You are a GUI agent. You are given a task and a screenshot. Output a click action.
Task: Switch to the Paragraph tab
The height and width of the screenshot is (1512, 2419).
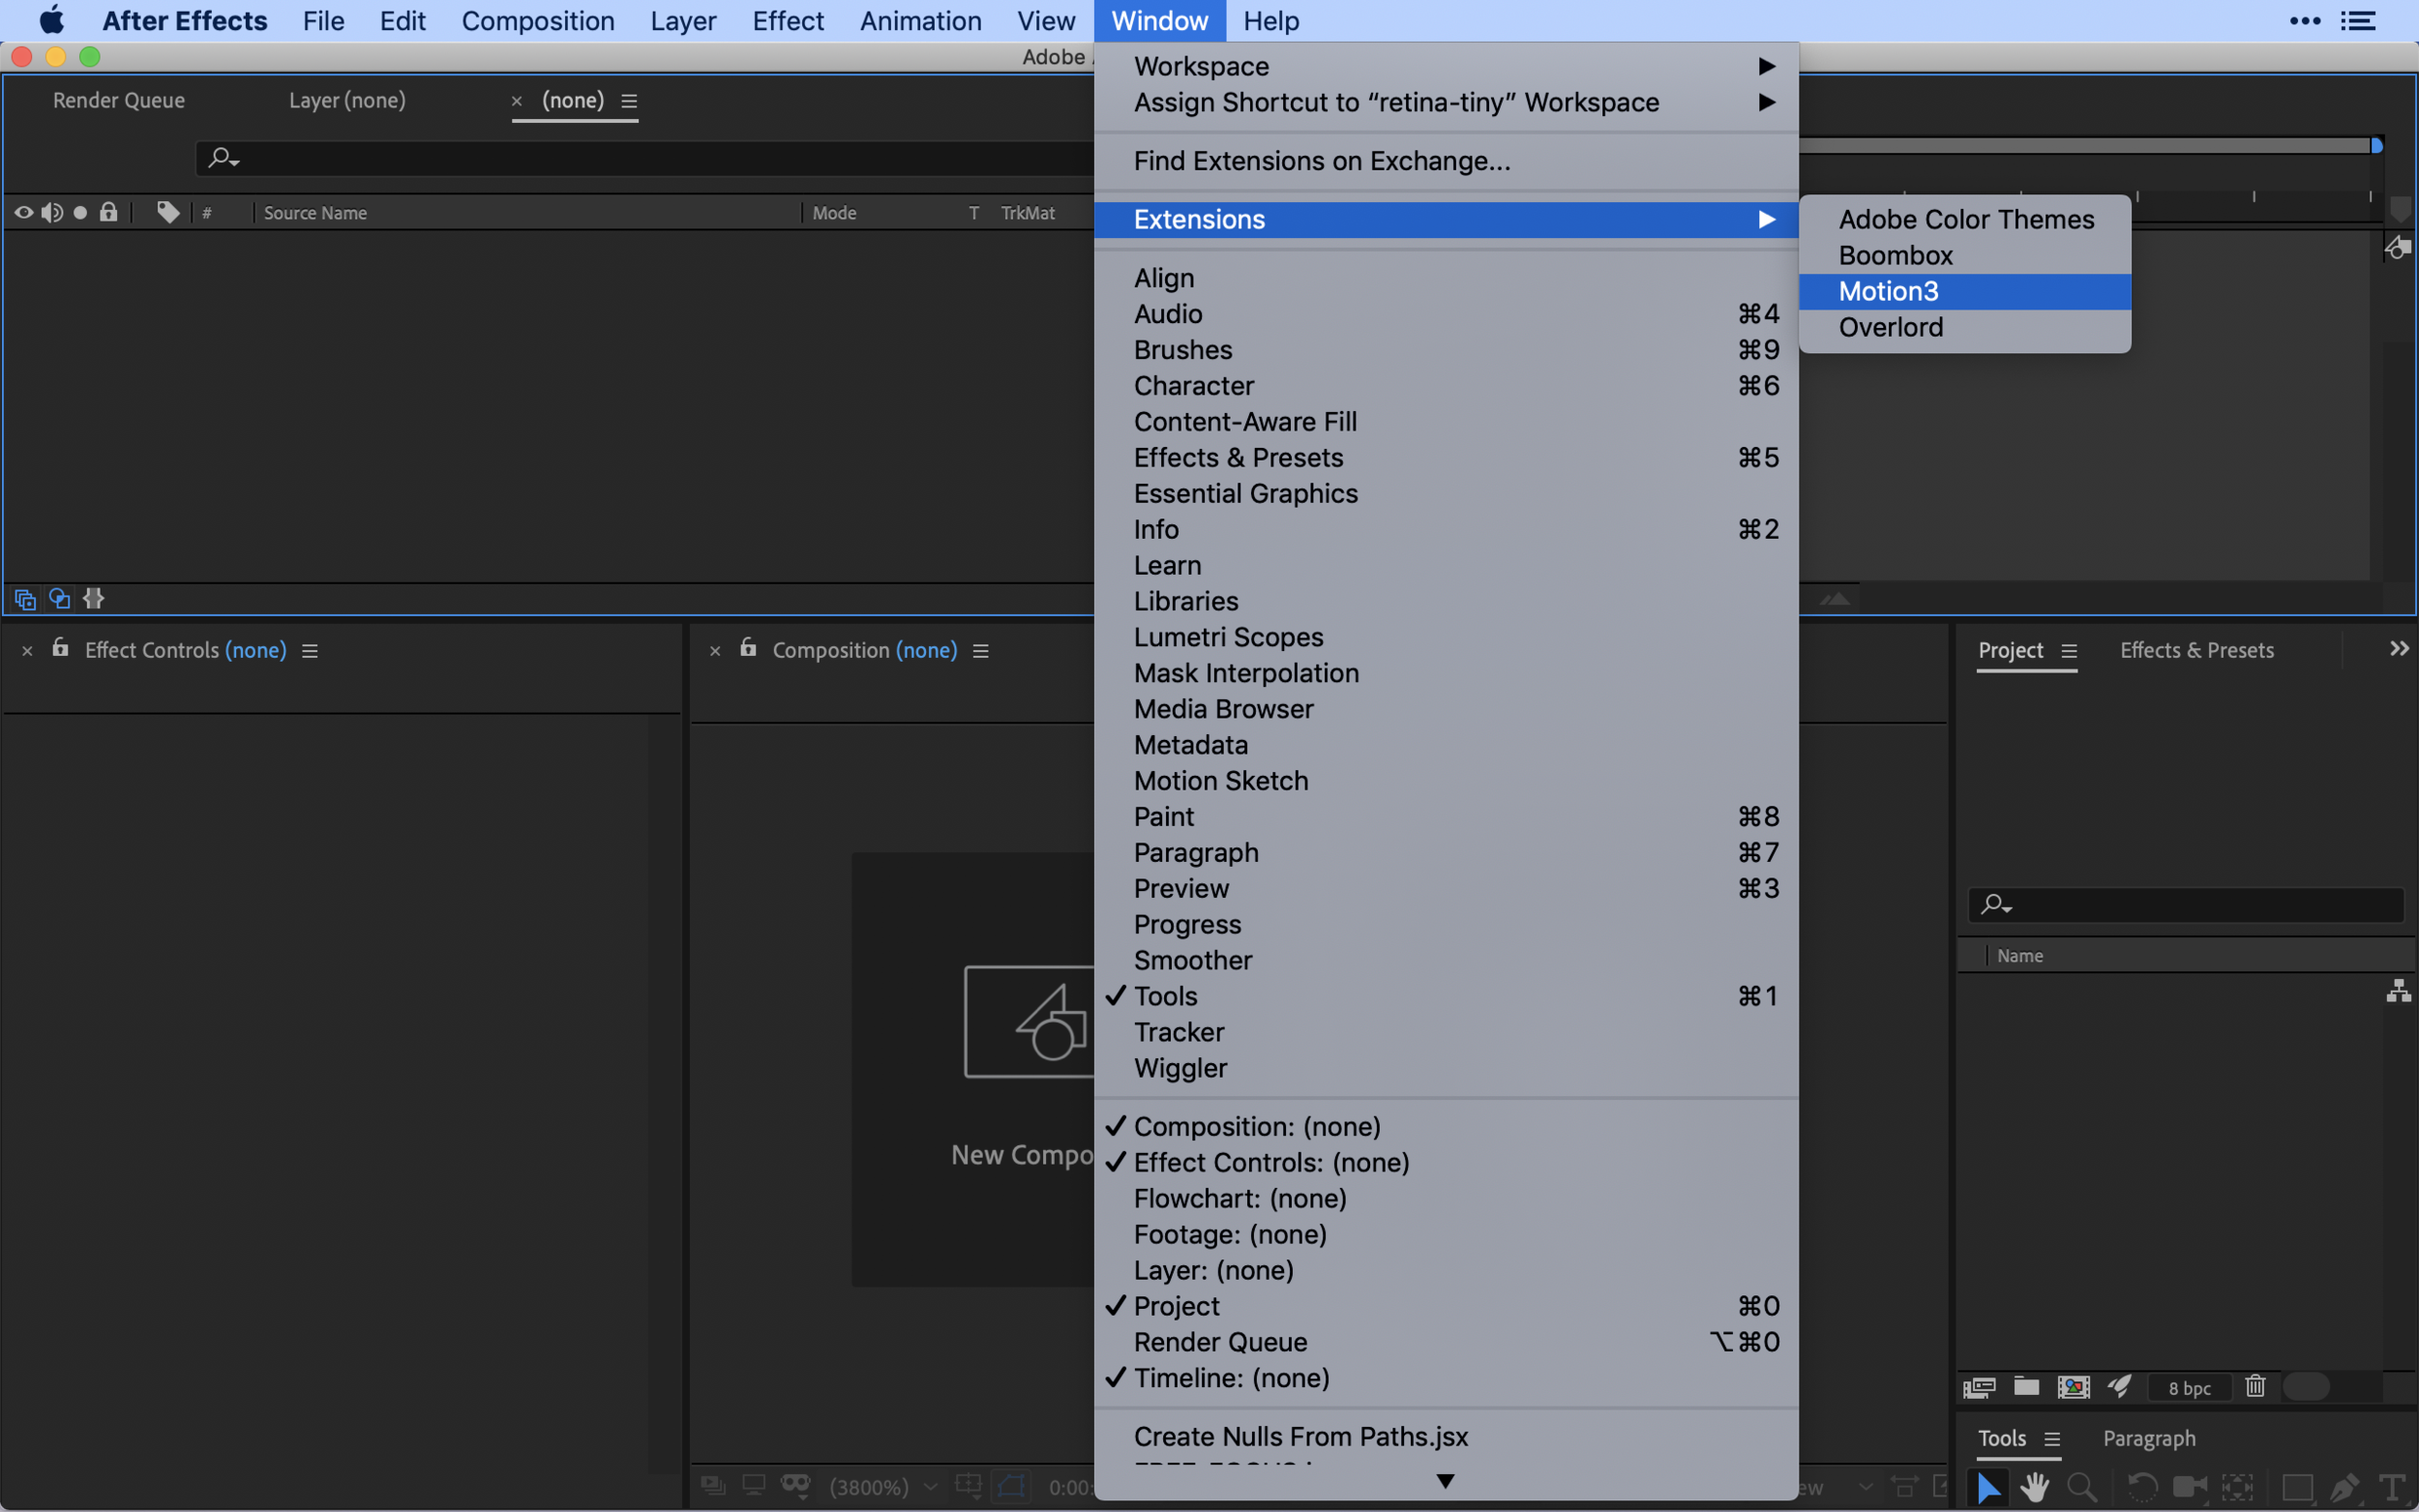[x=2149, y=1438]
